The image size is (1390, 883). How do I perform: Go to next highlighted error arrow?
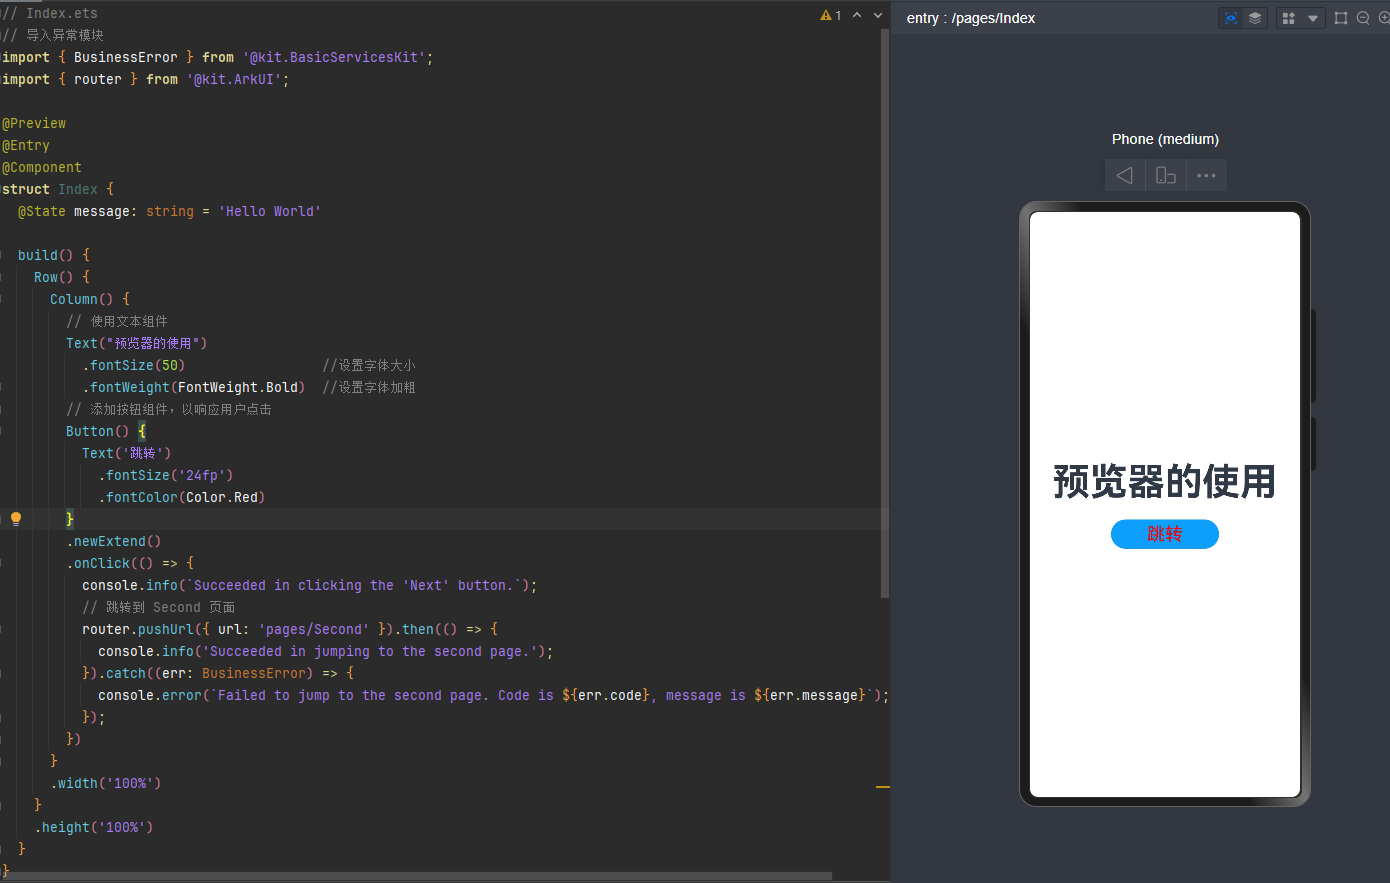(878, 15)
